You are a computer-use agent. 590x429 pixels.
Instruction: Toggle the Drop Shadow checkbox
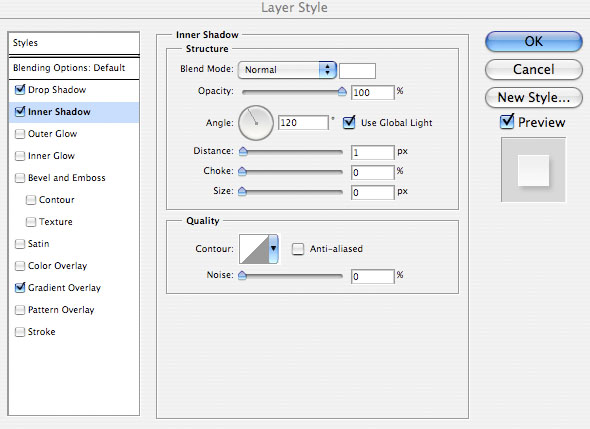[x=20, y=90]
